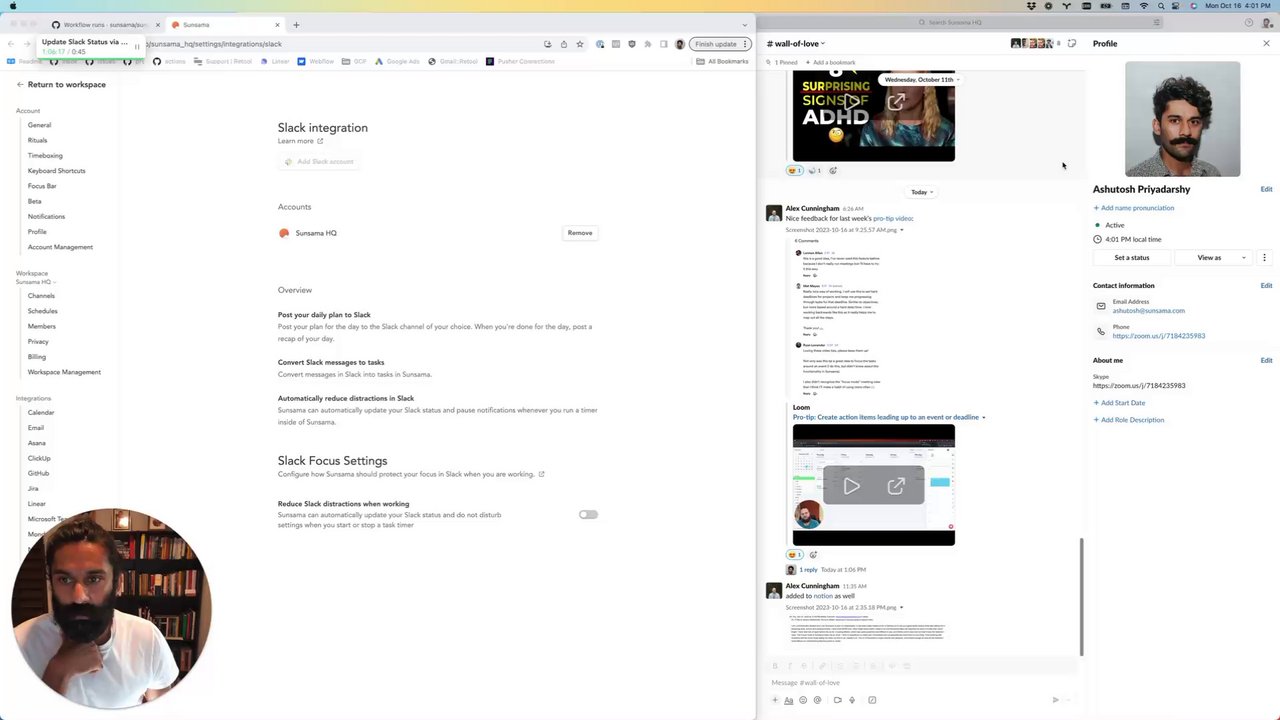Open Account Management settings

(x=60, y=247)
